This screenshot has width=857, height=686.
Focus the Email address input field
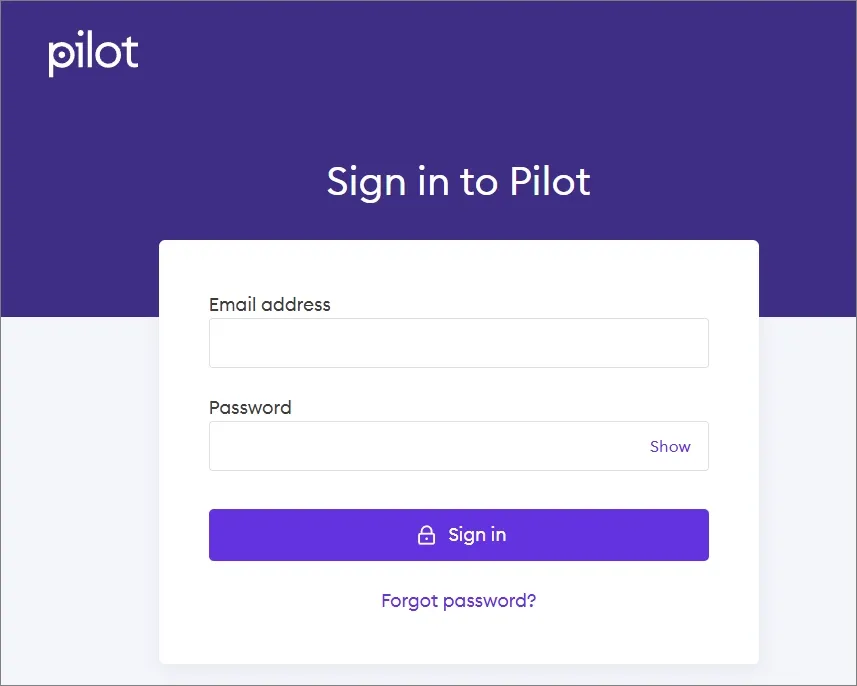(458, 343)
